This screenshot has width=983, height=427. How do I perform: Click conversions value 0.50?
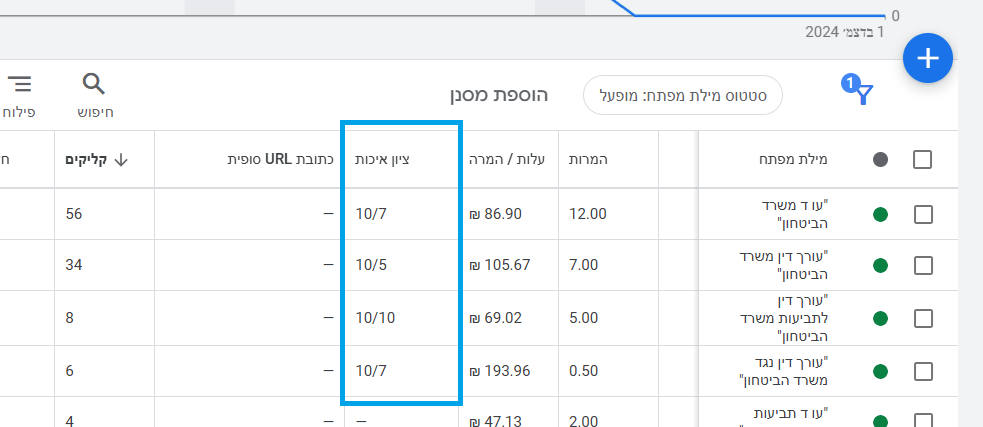coord(584,371)
